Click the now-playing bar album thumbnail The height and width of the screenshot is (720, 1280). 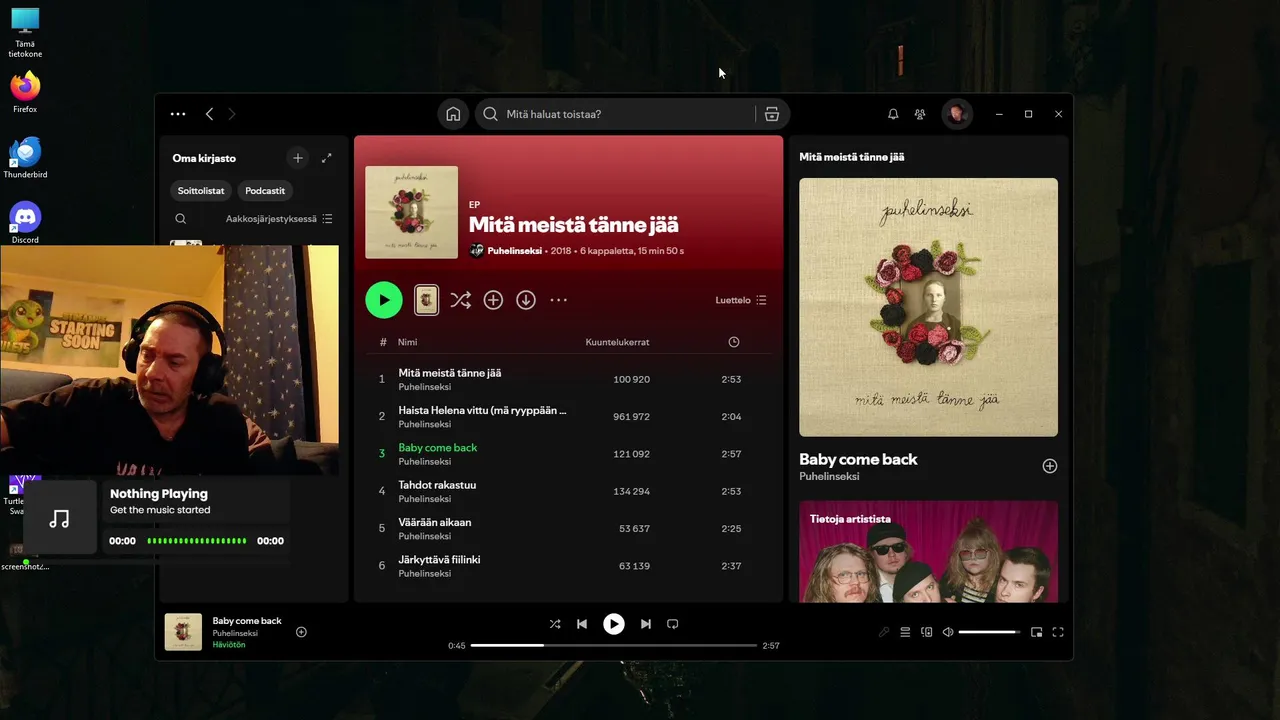pos(183,632)
